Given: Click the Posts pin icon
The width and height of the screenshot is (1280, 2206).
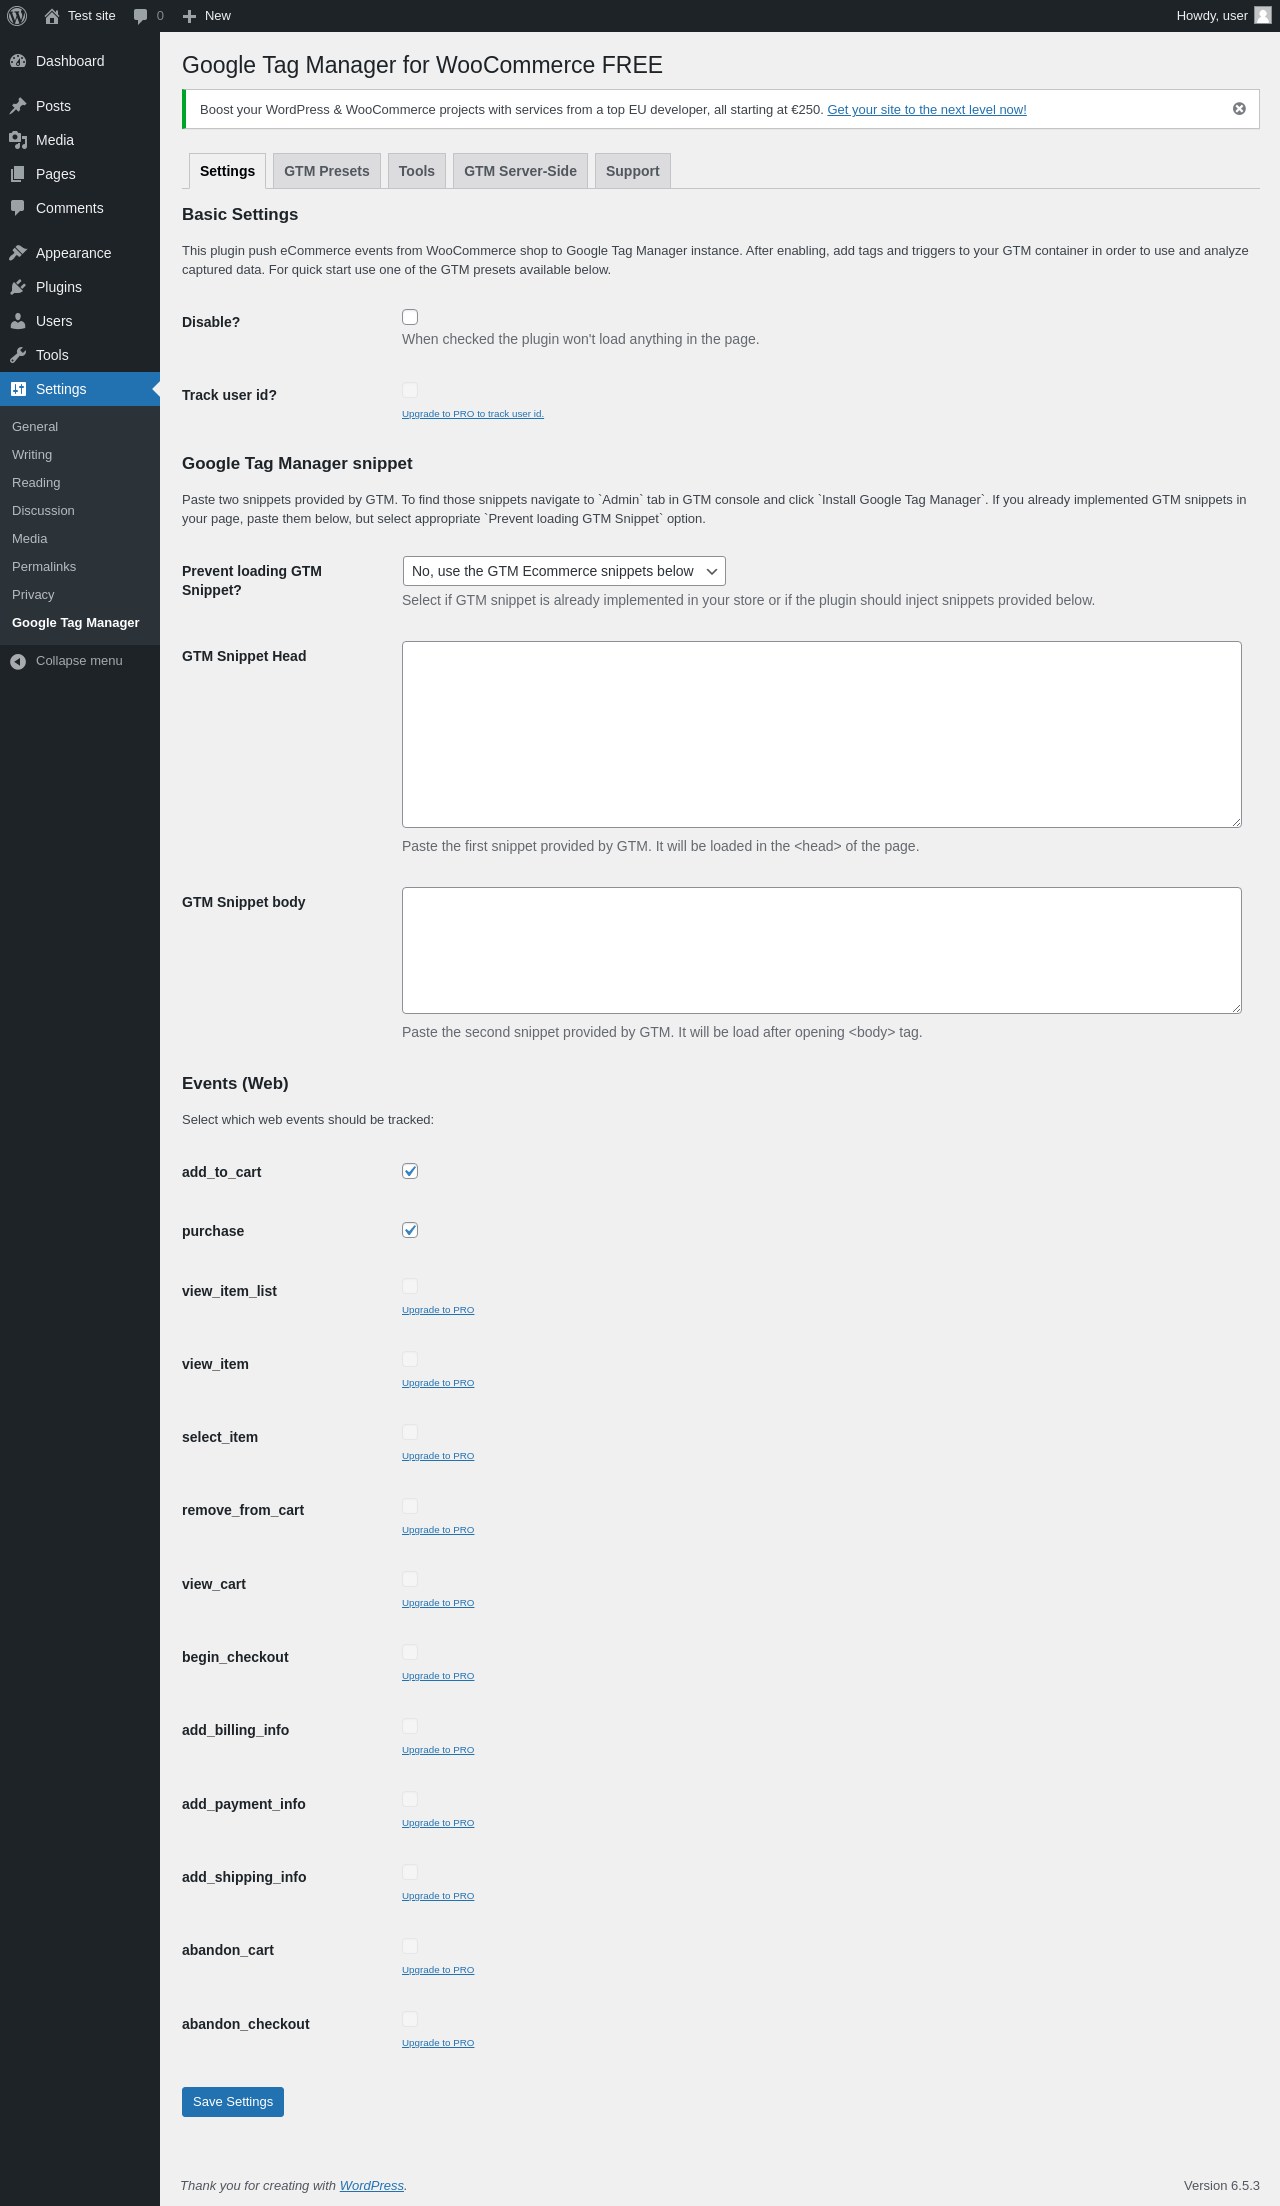Looking at the screenshot, I should pyautogui.click(x=18, y=106).
